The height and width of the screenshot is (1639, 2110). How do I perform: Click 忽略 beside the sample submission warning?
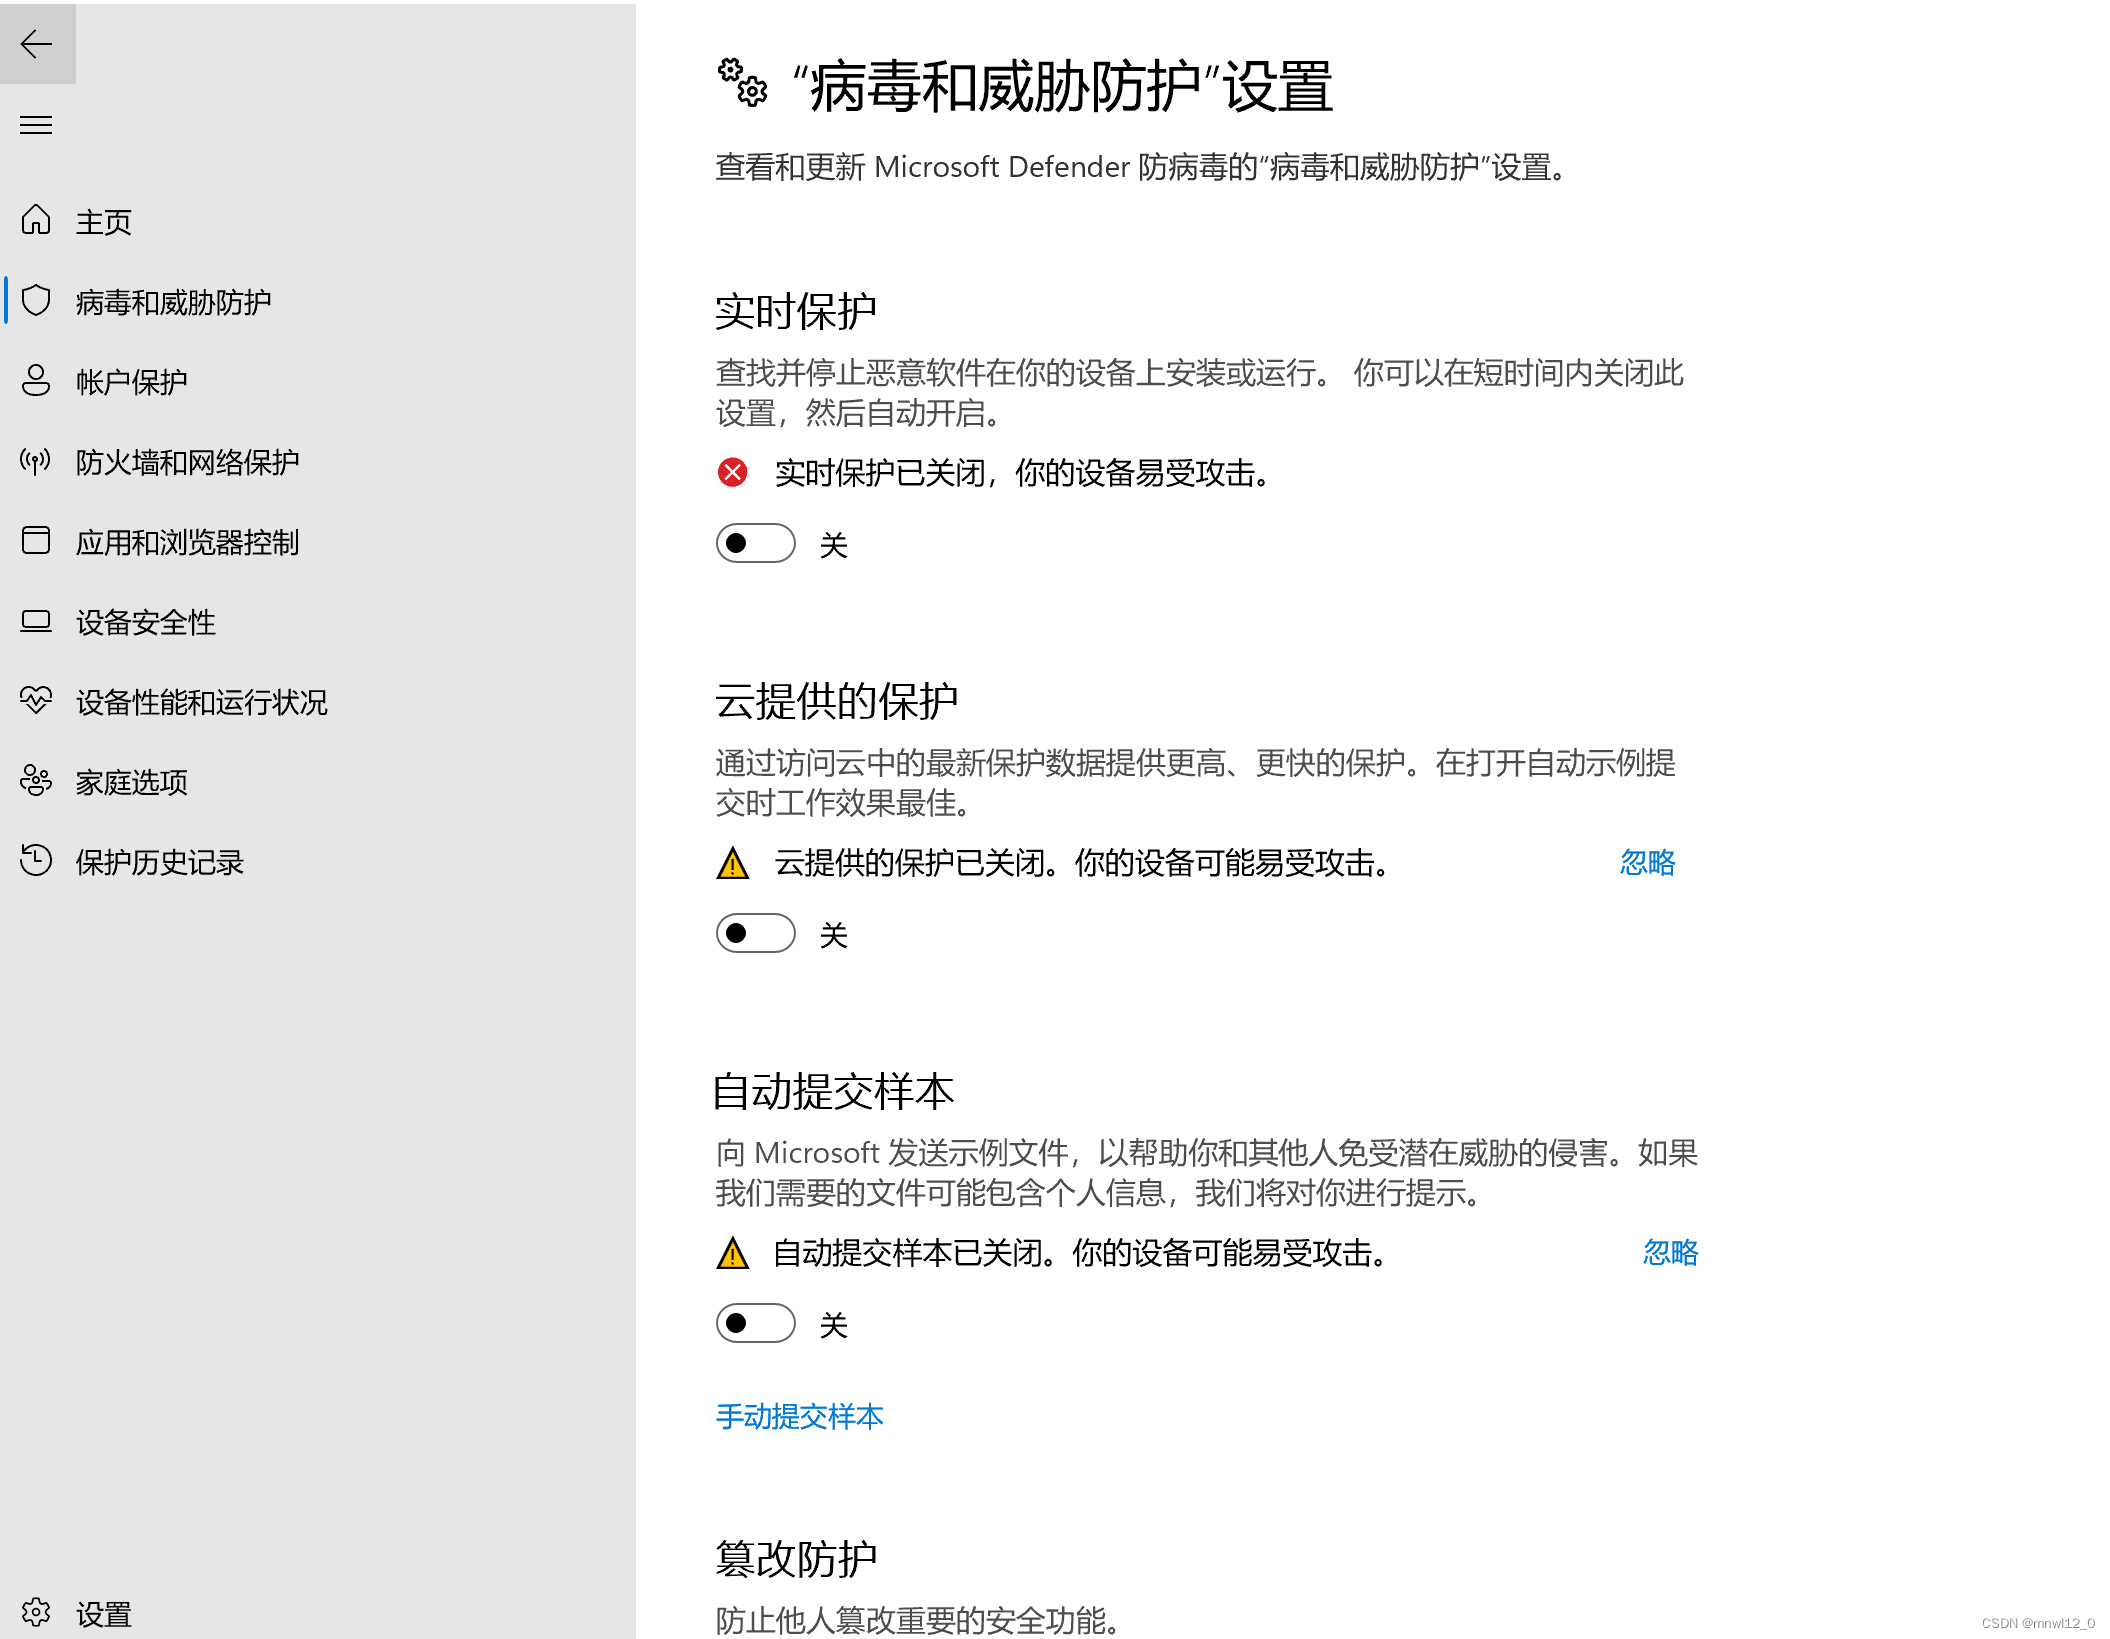(x=1670, y=1252)
